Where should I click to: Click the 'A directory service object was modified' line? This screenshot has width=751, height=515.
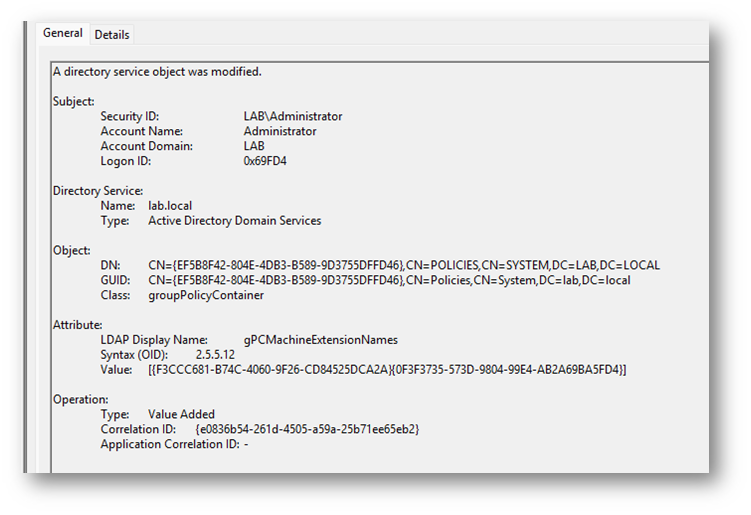coord(157,72)
